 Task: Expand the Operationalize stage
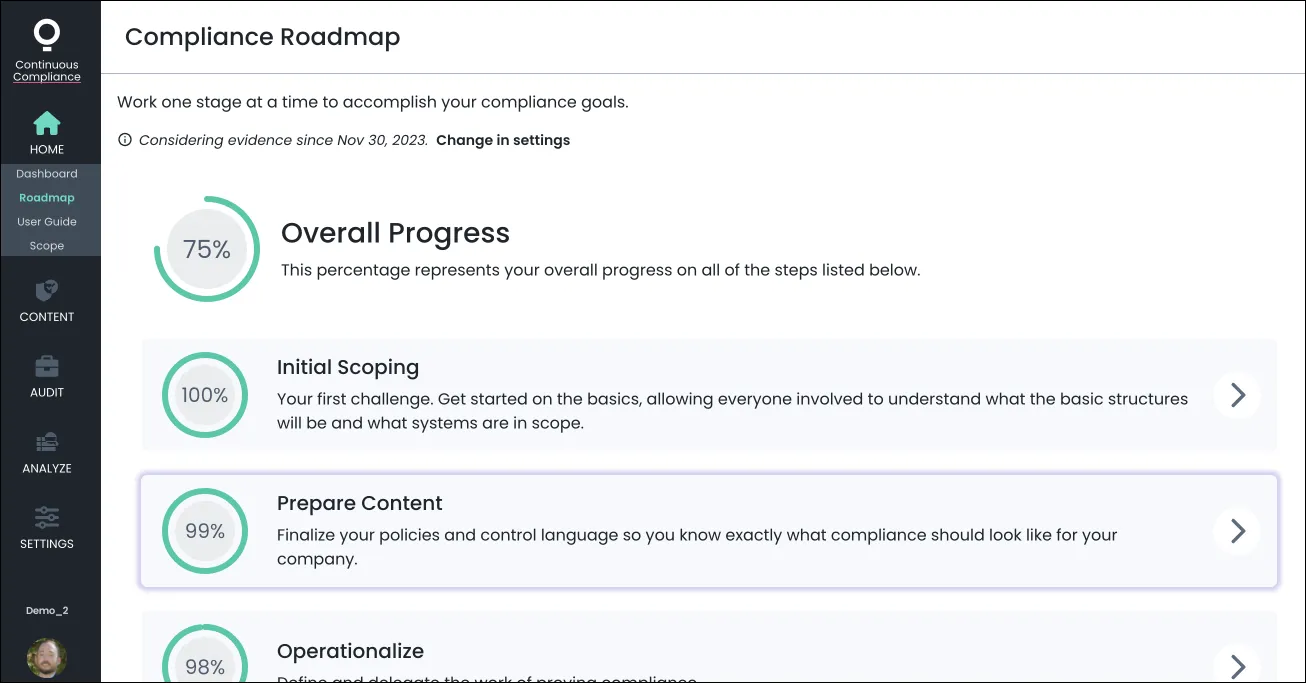tap(1237, 665)
